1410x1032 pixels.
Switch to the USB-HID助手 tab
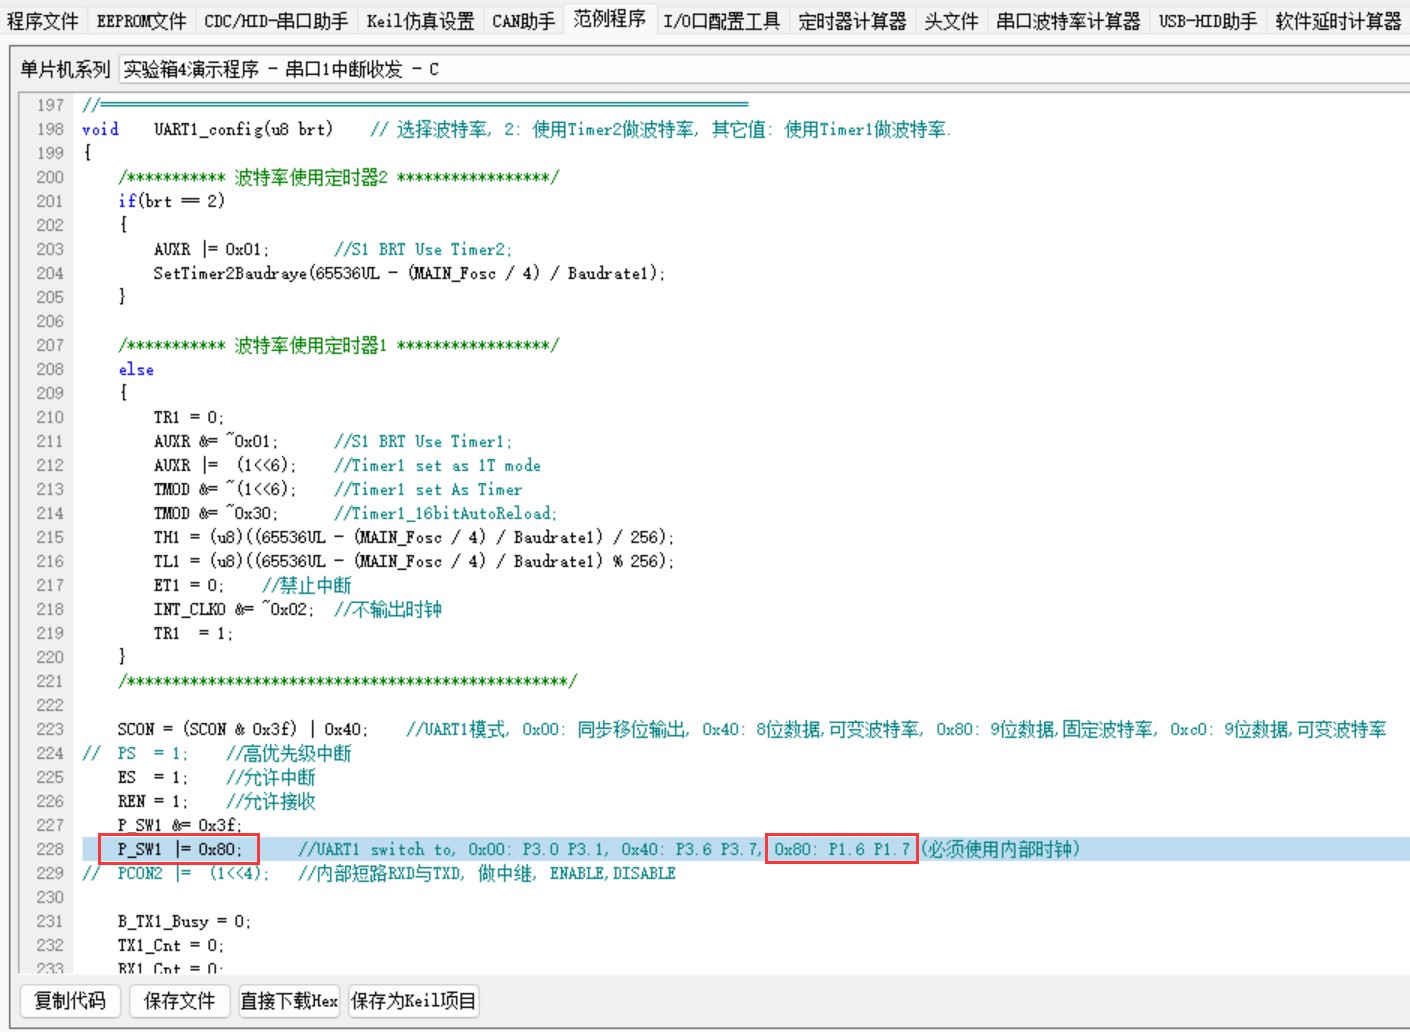[1208, 21]
